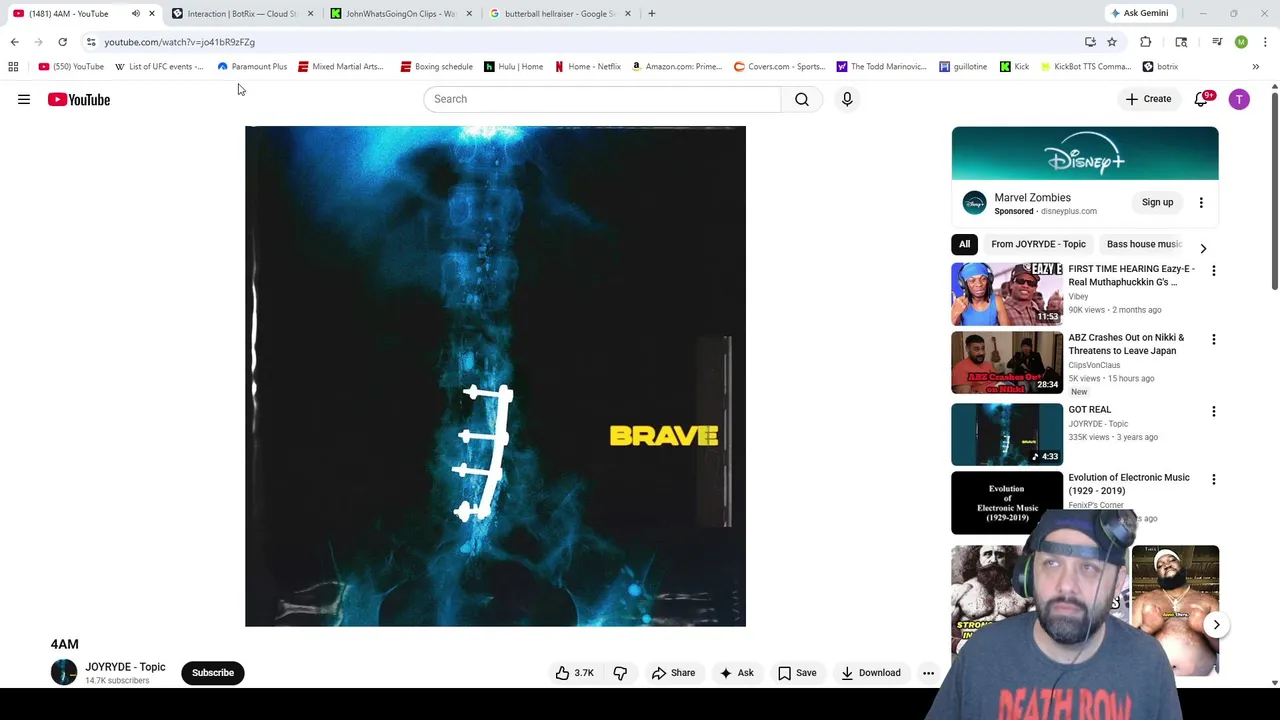Viewport: 1280px width, 720px height.
Task: Play the GOT REAL thumbnail
Action: 1007,435
